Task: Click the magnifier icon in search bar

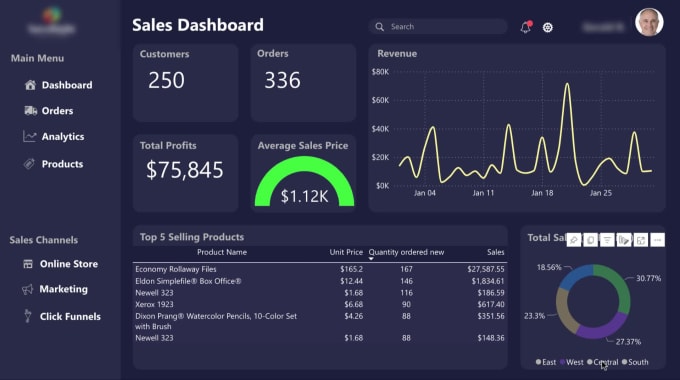Action: 379,27
